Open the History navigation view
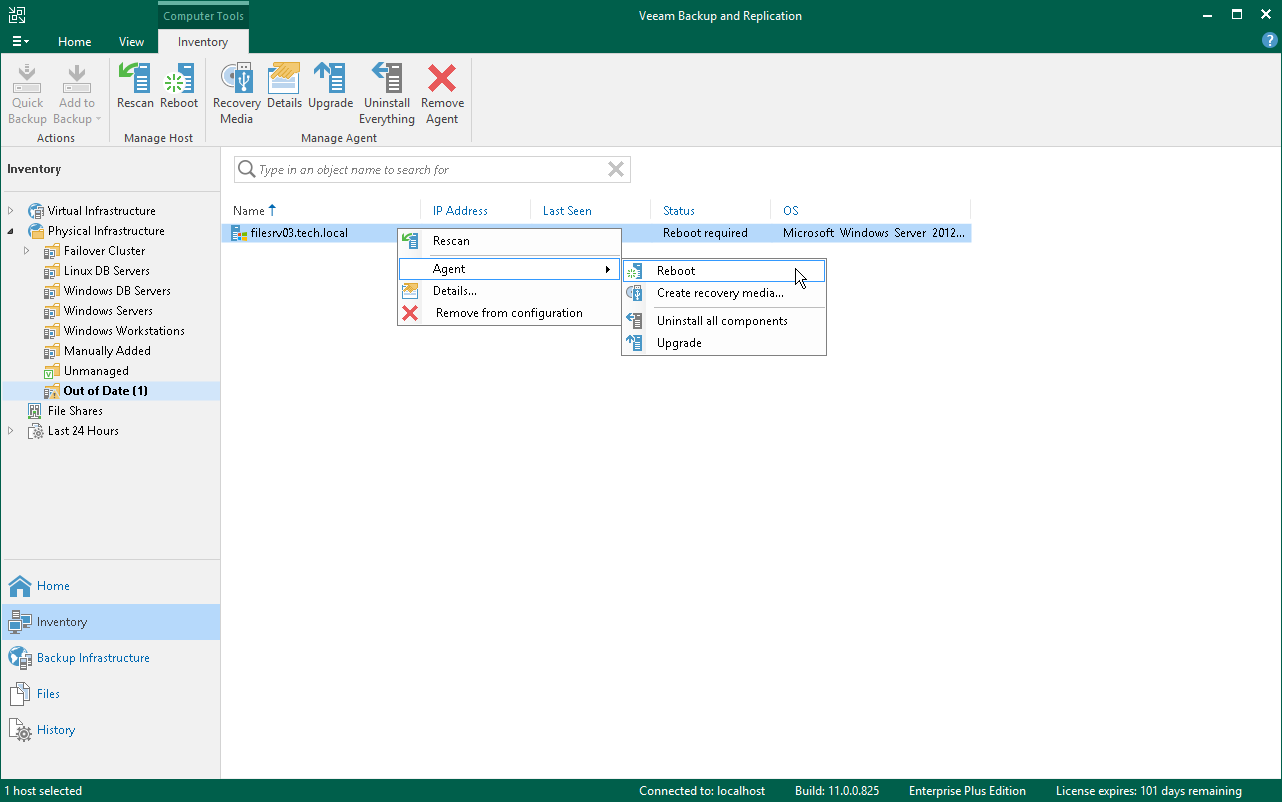 pos(110,730)
